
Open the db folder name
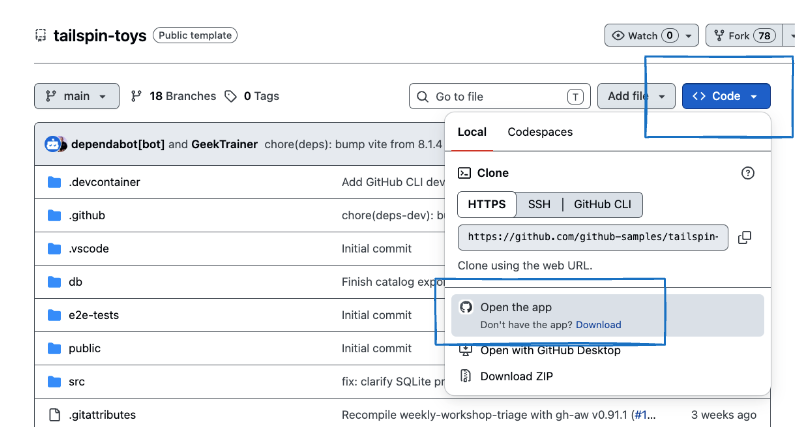[x=75, y=282]
